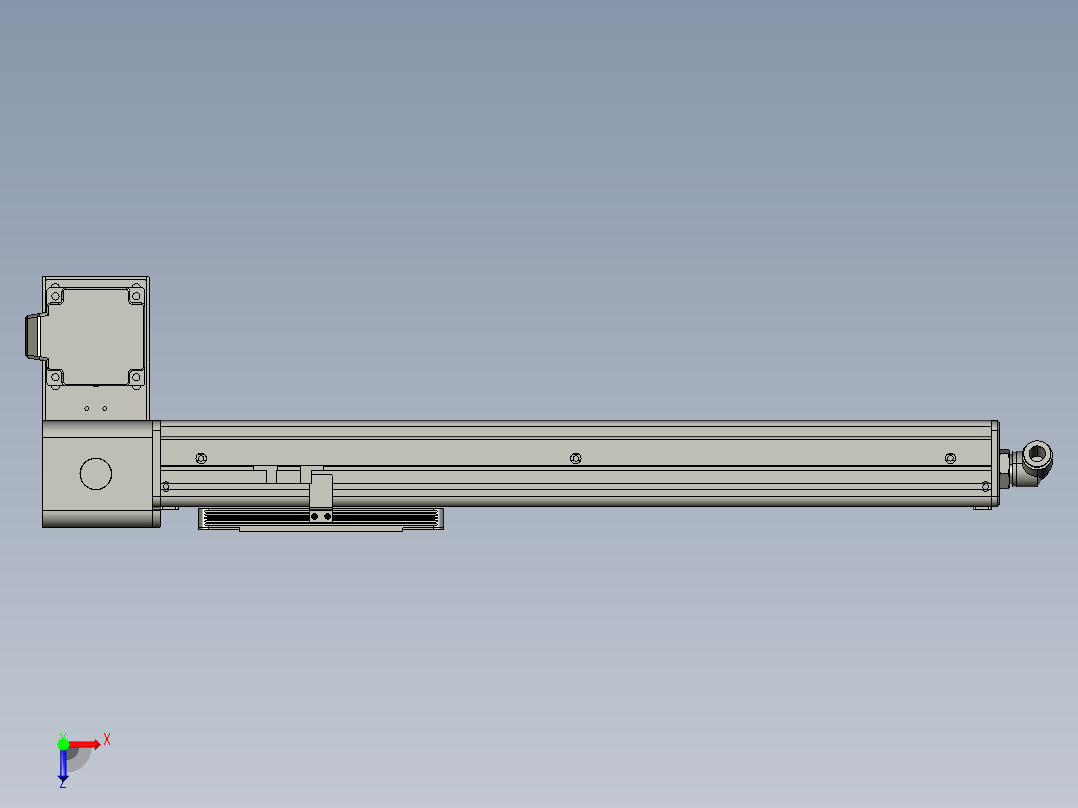The width and height of the screenshot is (1078, 808).
Task: Select the motor's top-right mounting screw
Action: tap(135, 296)
